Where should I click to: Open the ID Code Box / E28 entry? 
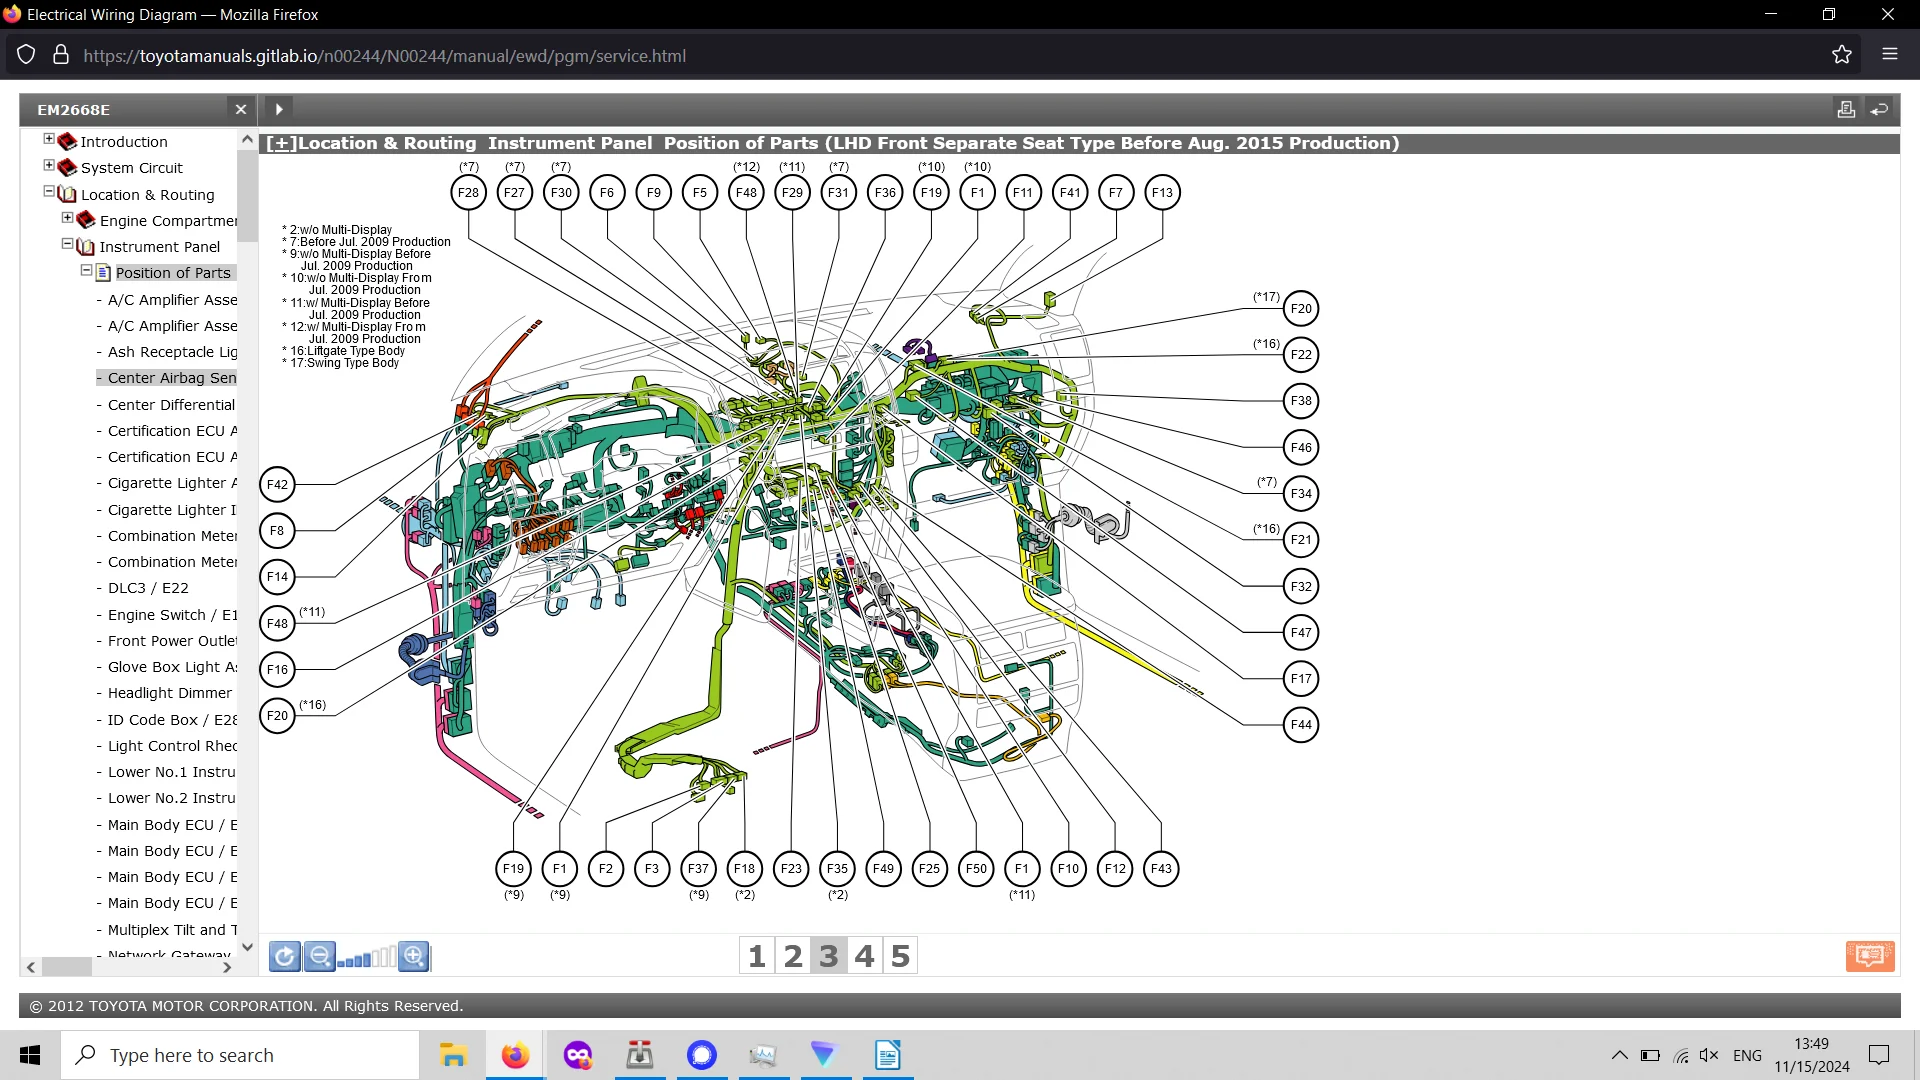(x=172, y=720)
